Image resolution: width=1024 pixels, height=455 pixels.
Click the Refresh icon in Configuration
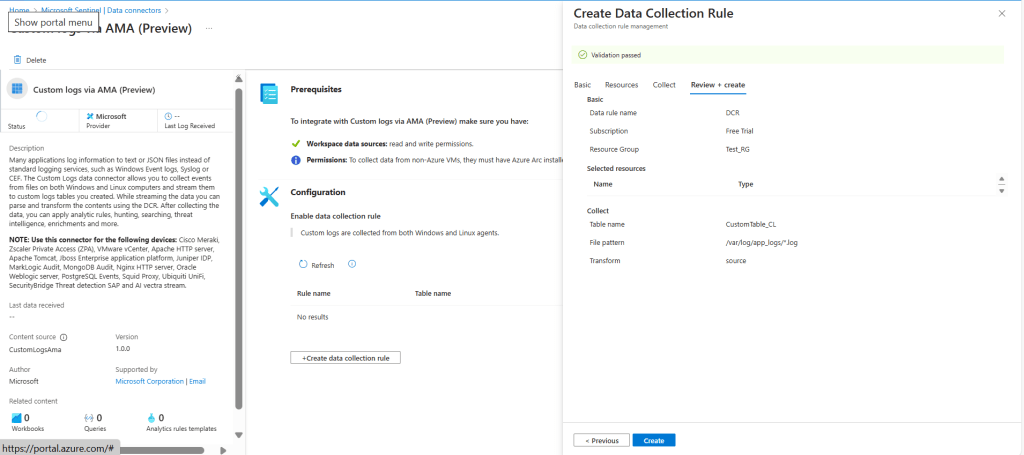point(304,265)
